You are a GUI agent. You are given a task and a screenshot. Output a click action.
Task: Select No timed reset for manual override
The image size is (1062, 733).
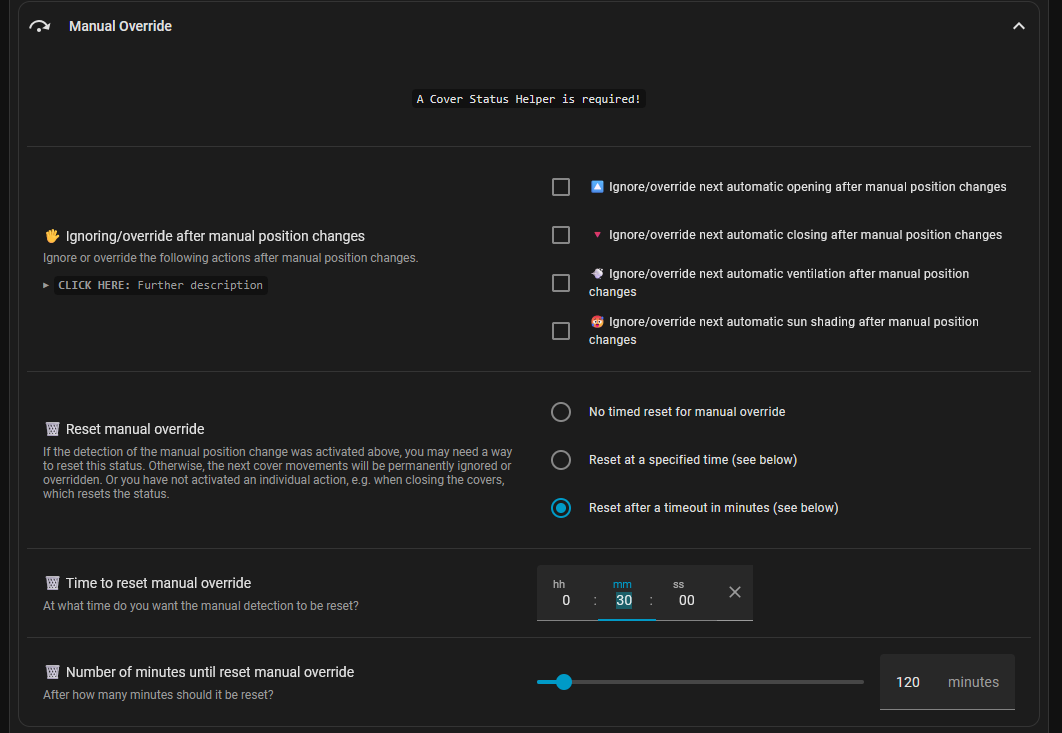pos(561,412)
